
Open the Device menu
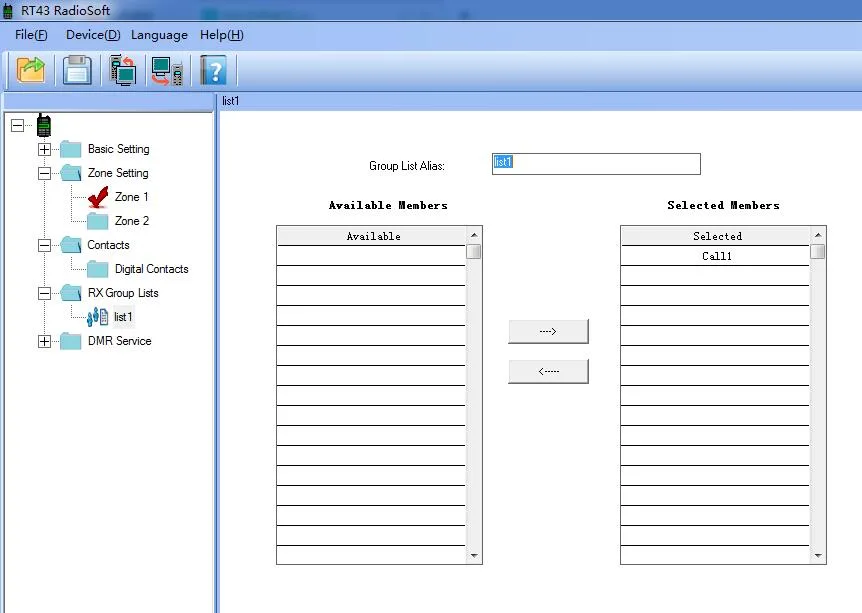pos(92,35)
